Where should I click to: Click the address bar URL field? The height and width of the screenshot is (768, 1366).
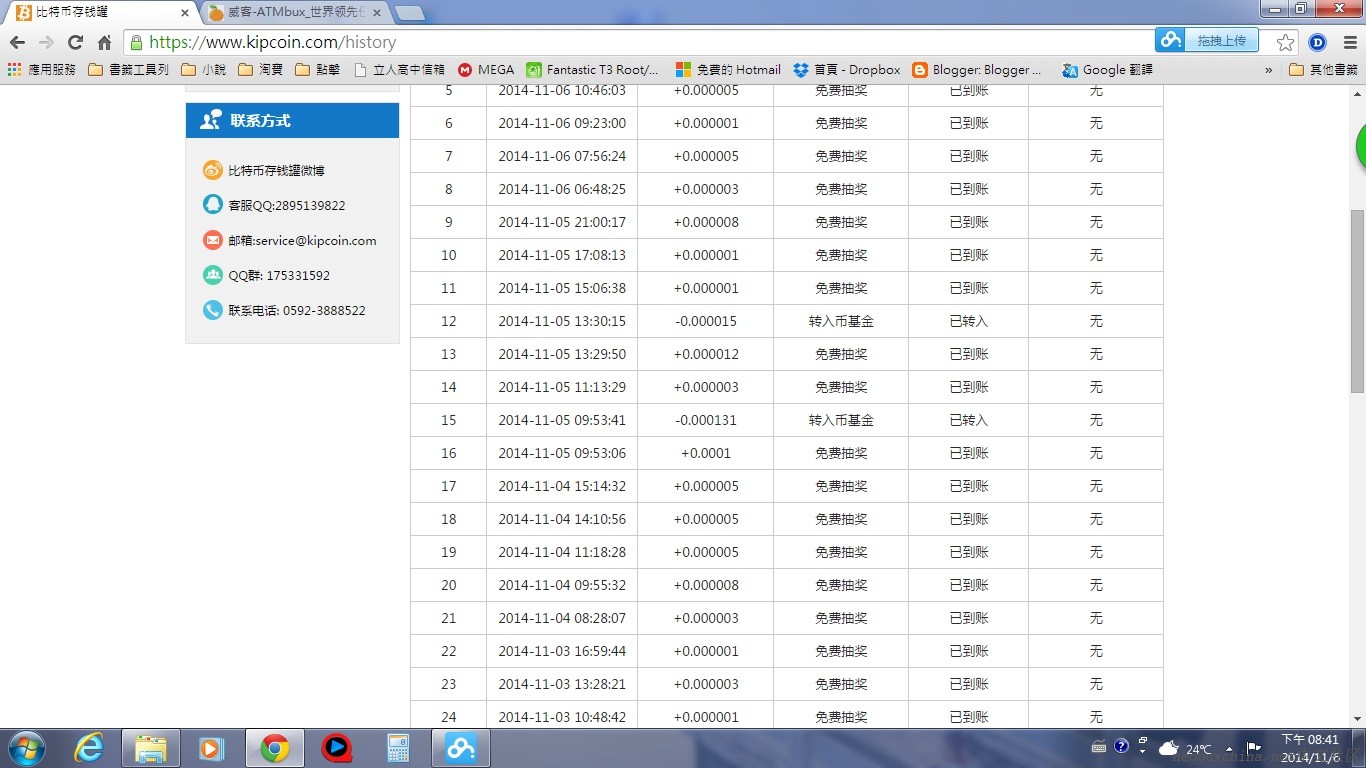pos(640,42)
